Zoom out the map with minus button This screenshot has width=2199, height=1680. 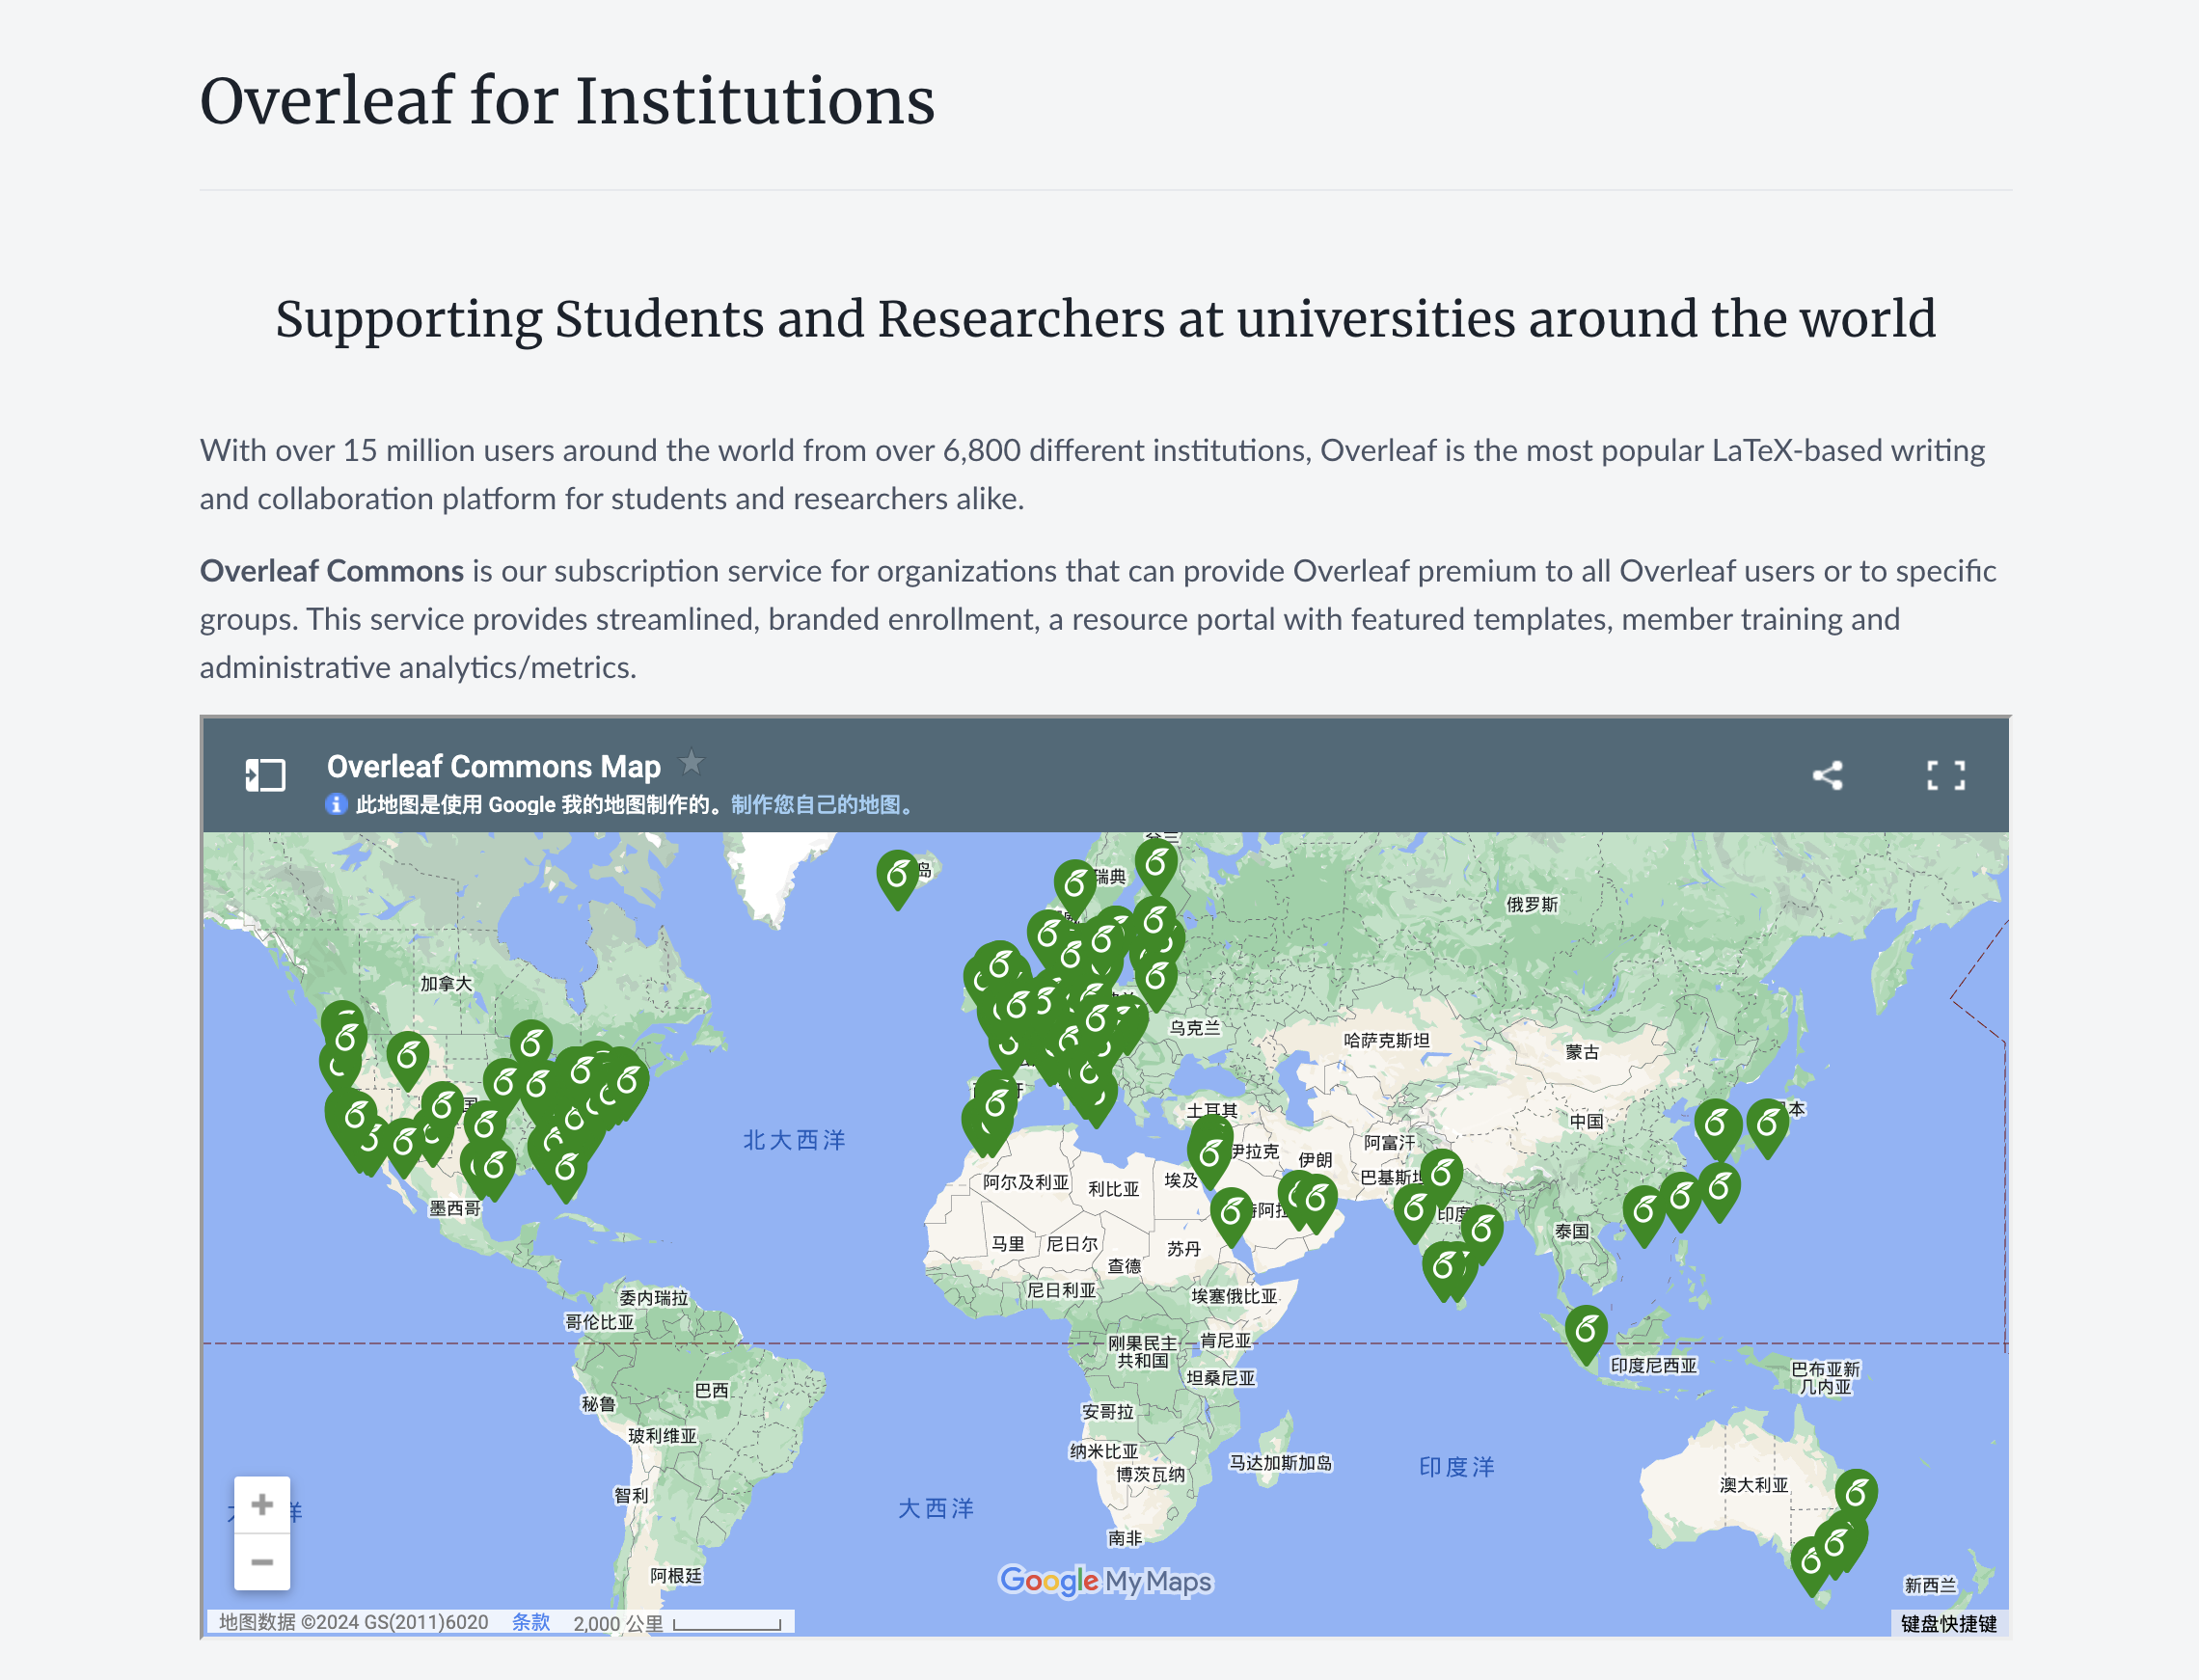point(262,1562)
